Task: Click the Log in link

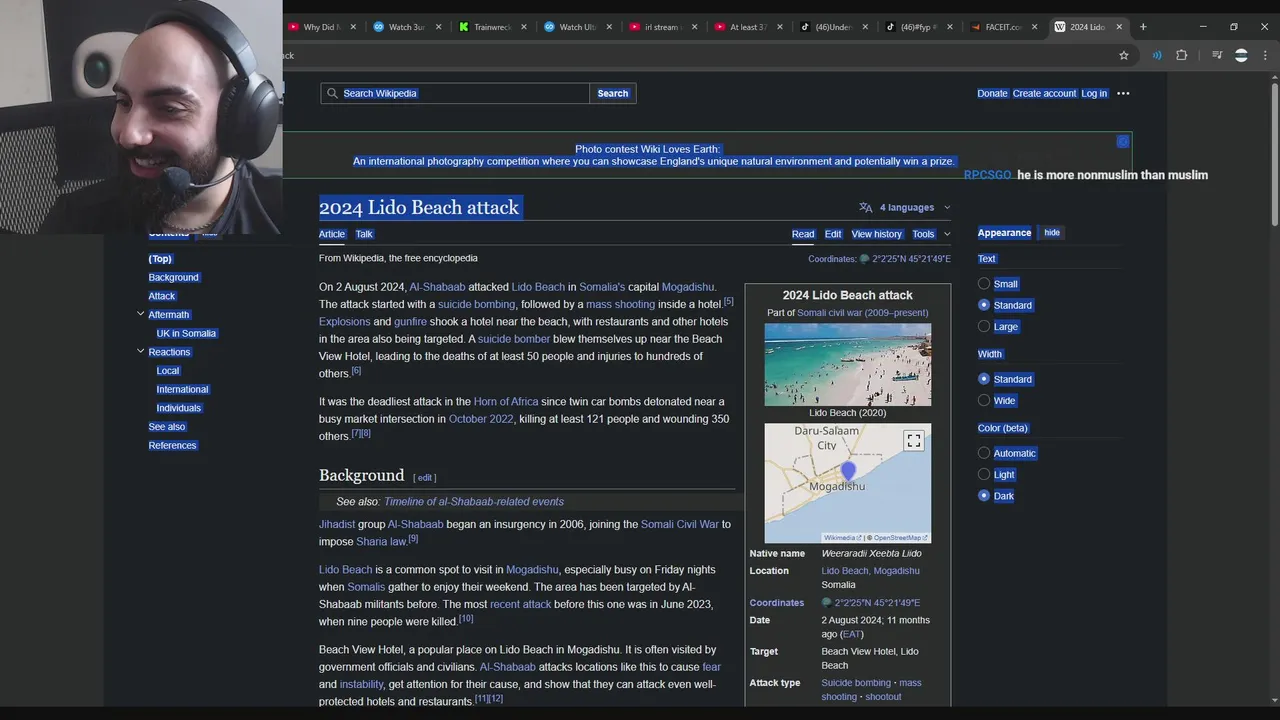Action: 1094,93
